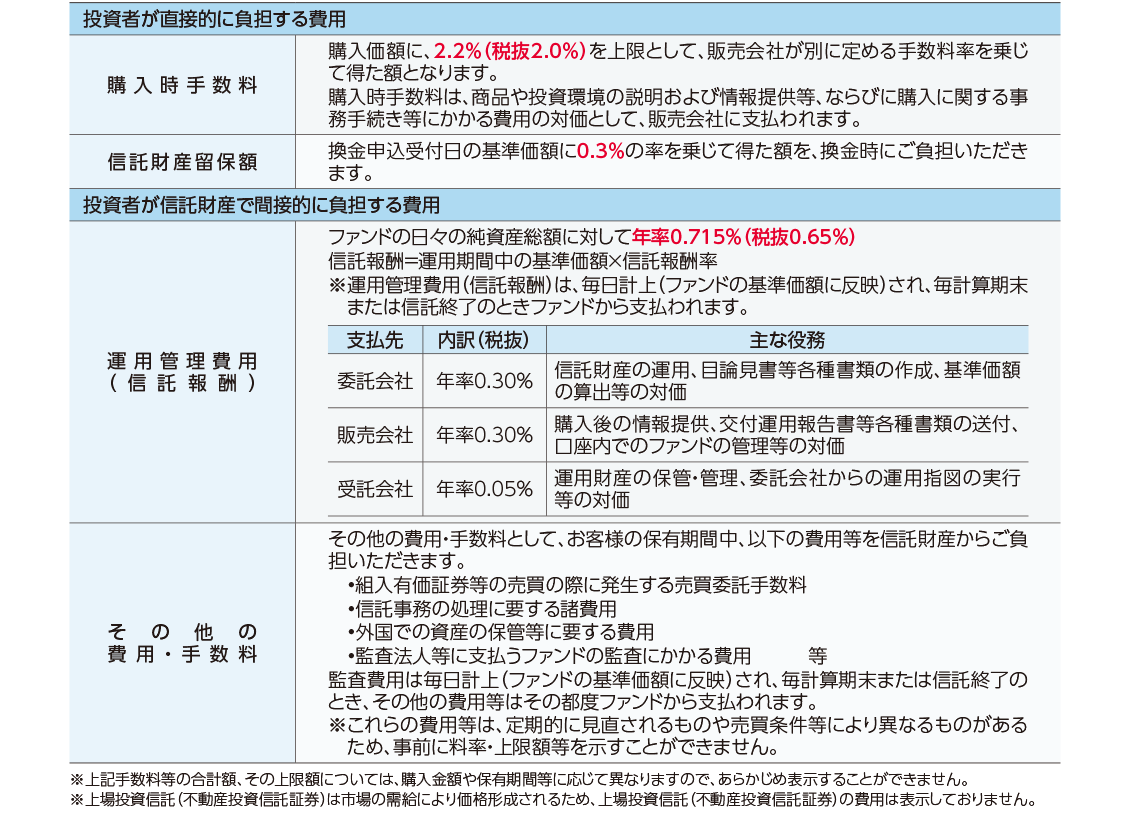This screenshot has height=819, width=1130.
Task: Click the red 2.2%(税抜2.0%) rate text
Action: (509, 50)
